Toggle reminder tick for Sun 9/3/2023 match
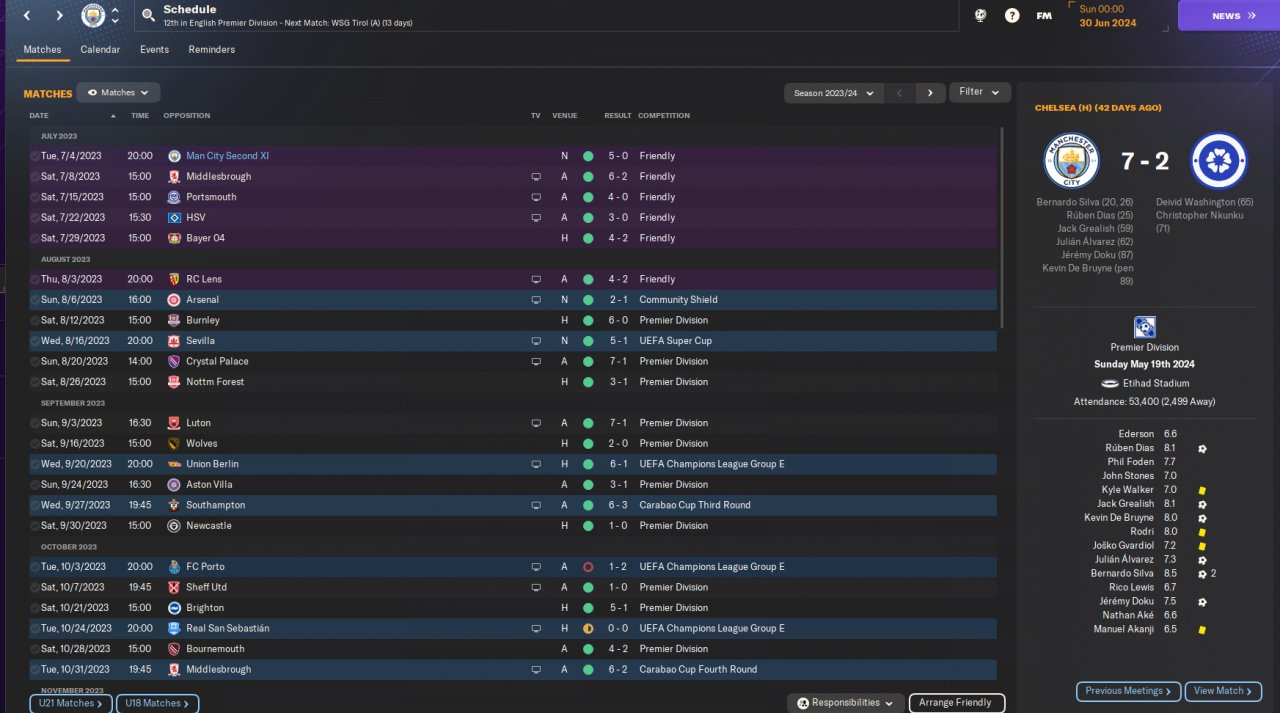 (35, 423)
